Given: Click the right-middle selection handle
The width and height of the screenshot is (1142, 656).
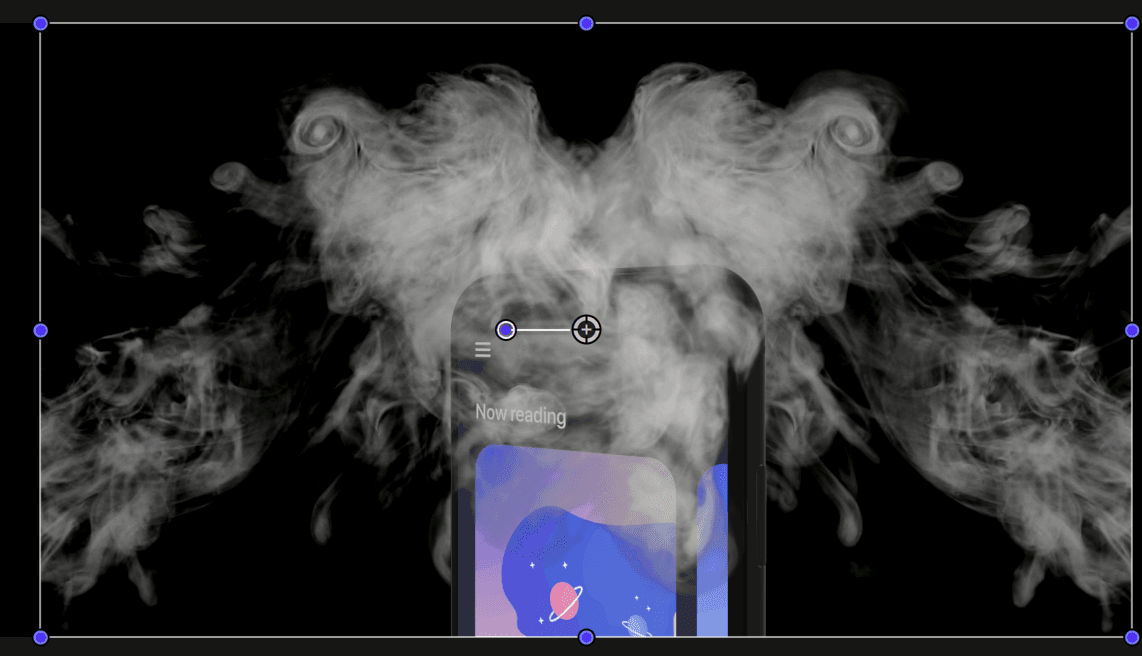Looking at the screenshot, I should coord(1131,329).
